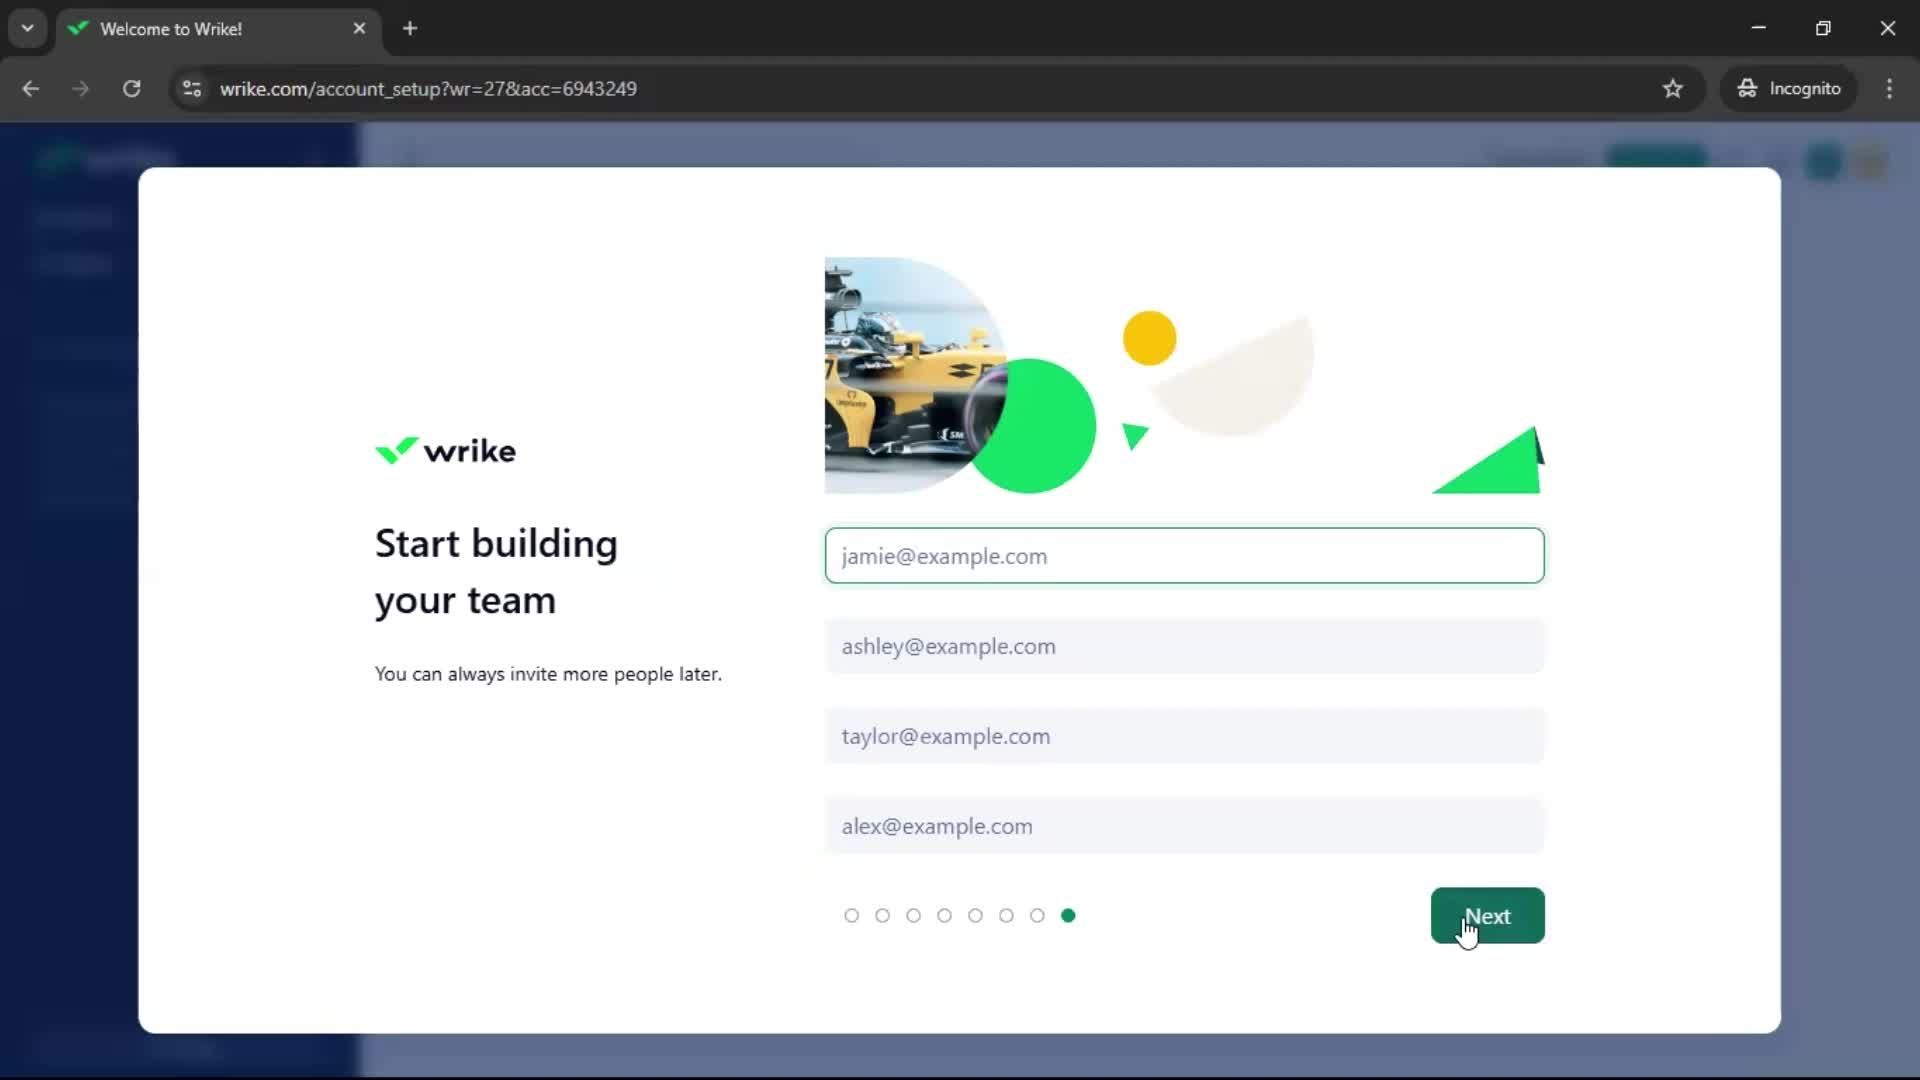Restore down the browser window
1920x1080 pixels.
1823,28
